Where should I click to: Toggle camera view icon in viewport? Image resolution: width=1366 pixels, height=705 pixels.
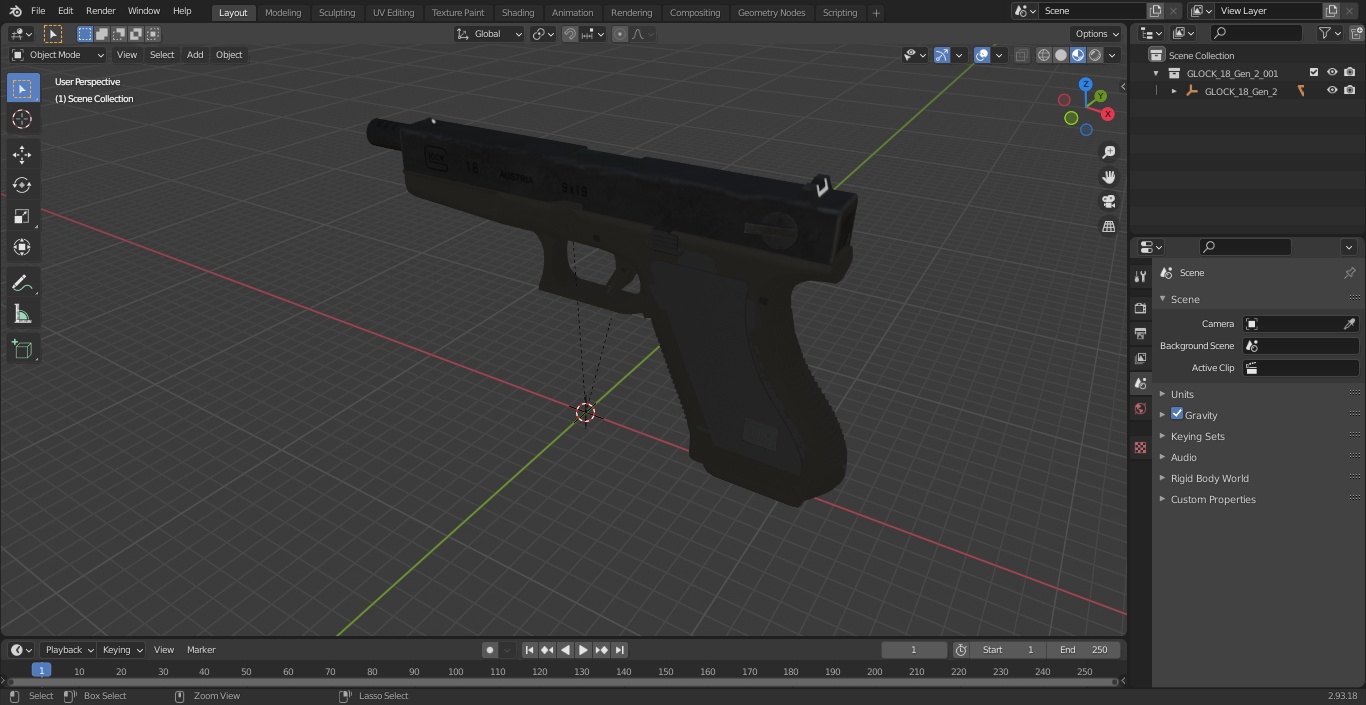pos(1108,201)
